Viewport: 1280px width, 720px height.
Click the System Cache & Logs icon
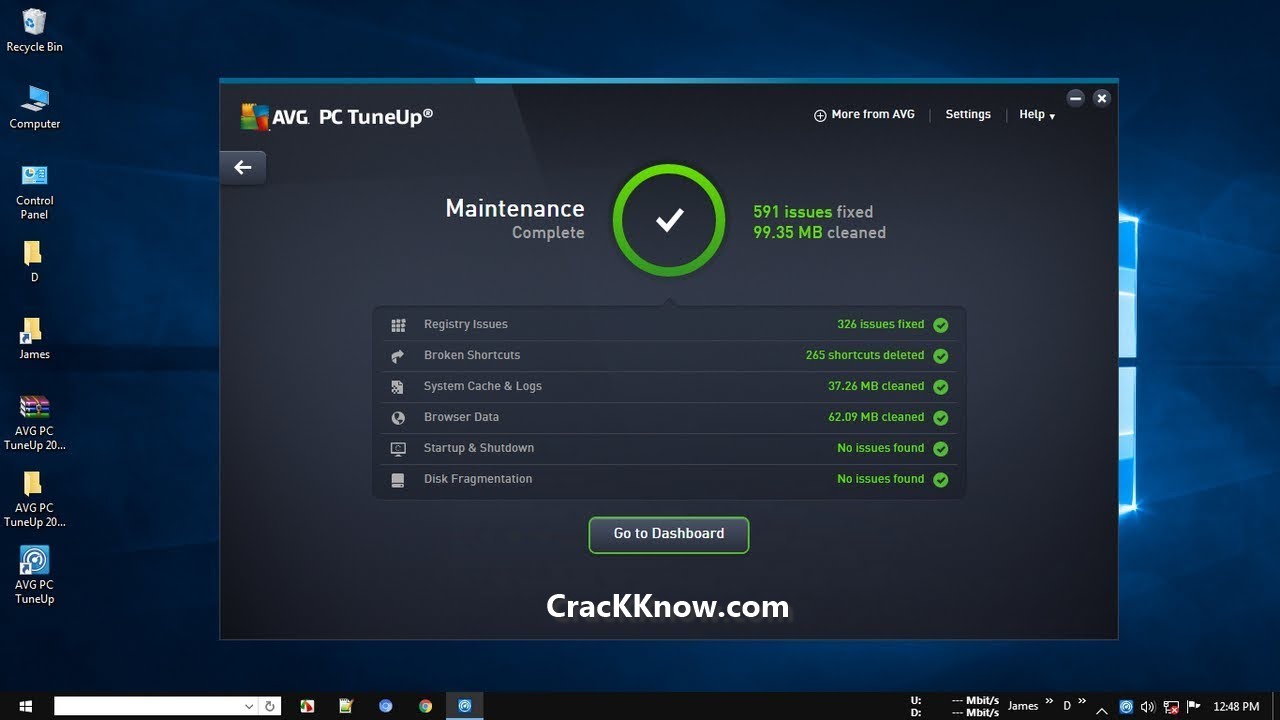point(398,387)
